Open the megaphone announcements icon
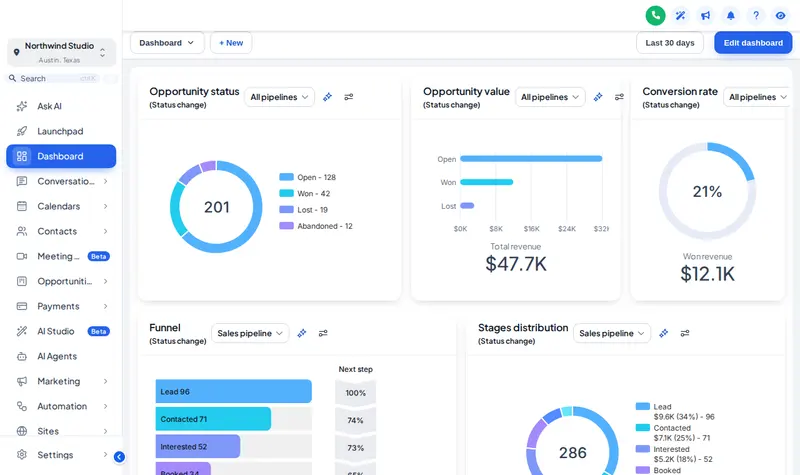Image resolution: width=800 pixels, height=475 pixels. pos(705,15)
